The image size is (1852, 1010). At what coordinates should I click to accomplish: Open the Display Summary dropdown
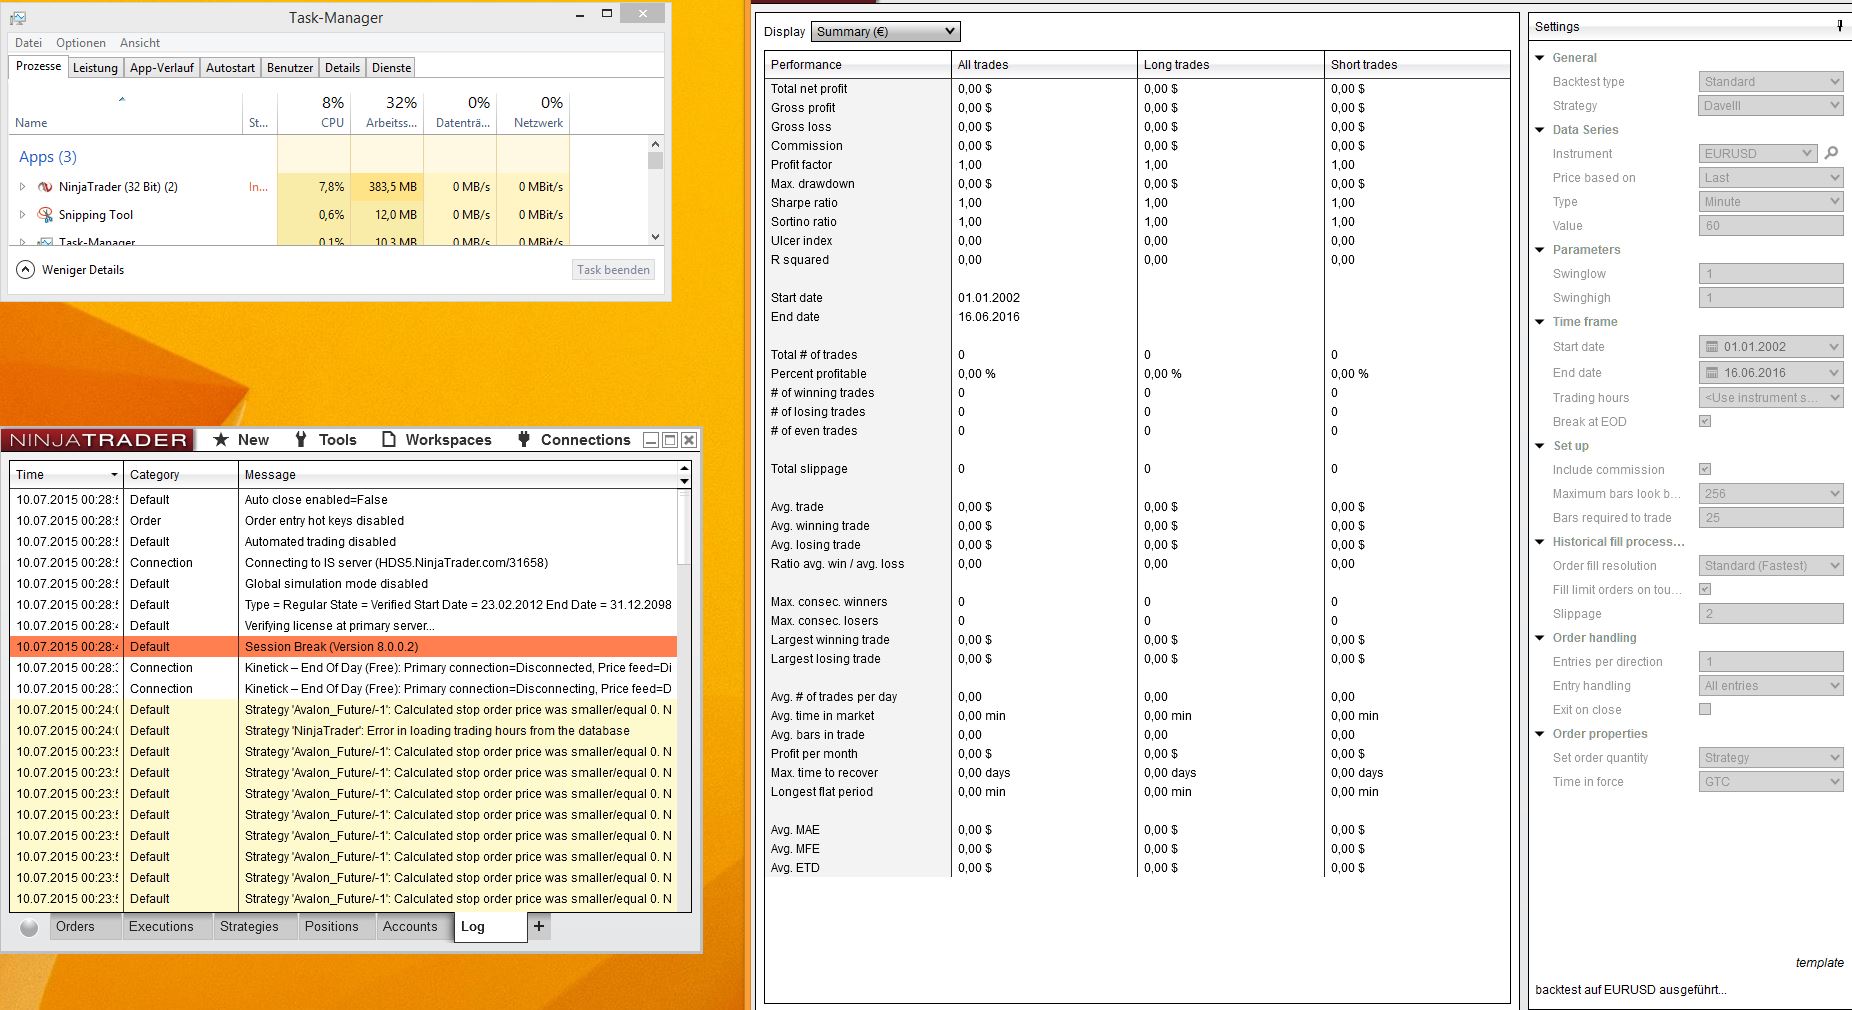[885, 32]
